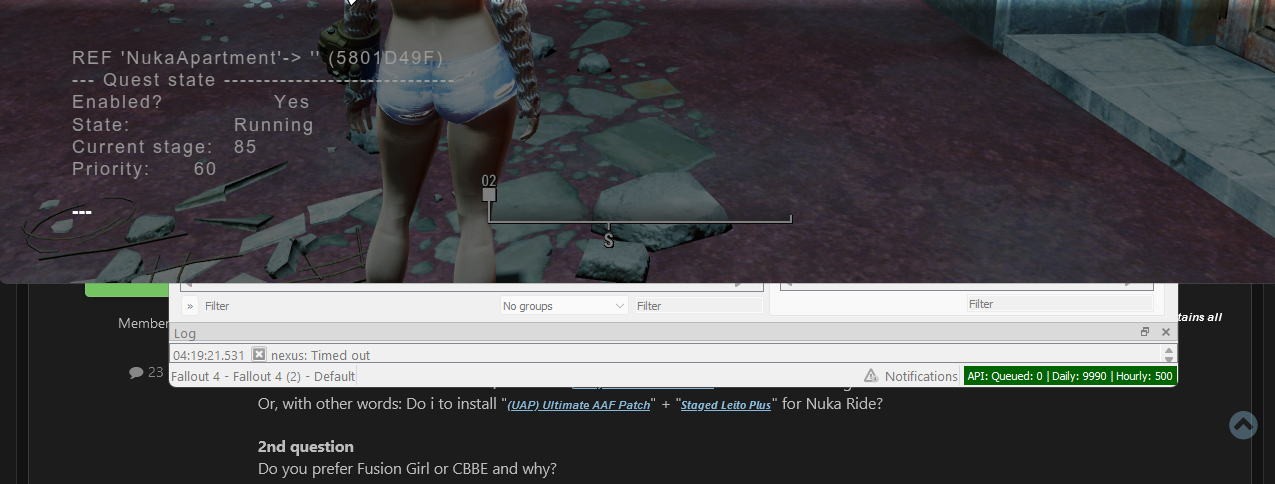Open the (UAP) Ultimate AAF Patch link
The image size is (1275, 484).
pyautogui.click(x=579, y=406)
